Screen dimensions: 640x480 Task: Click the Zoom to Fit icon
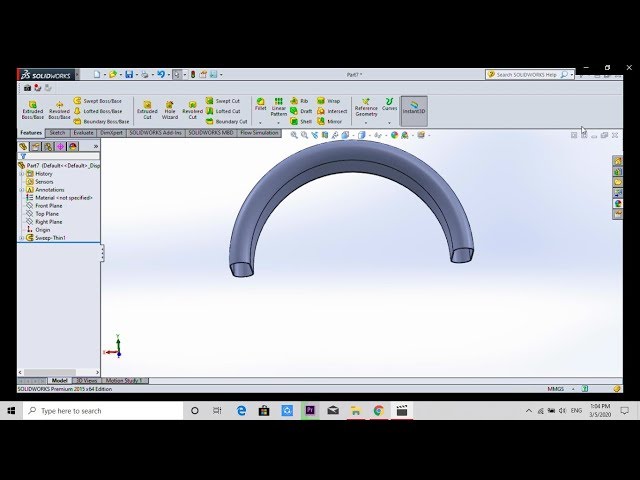tap(294, 135)
